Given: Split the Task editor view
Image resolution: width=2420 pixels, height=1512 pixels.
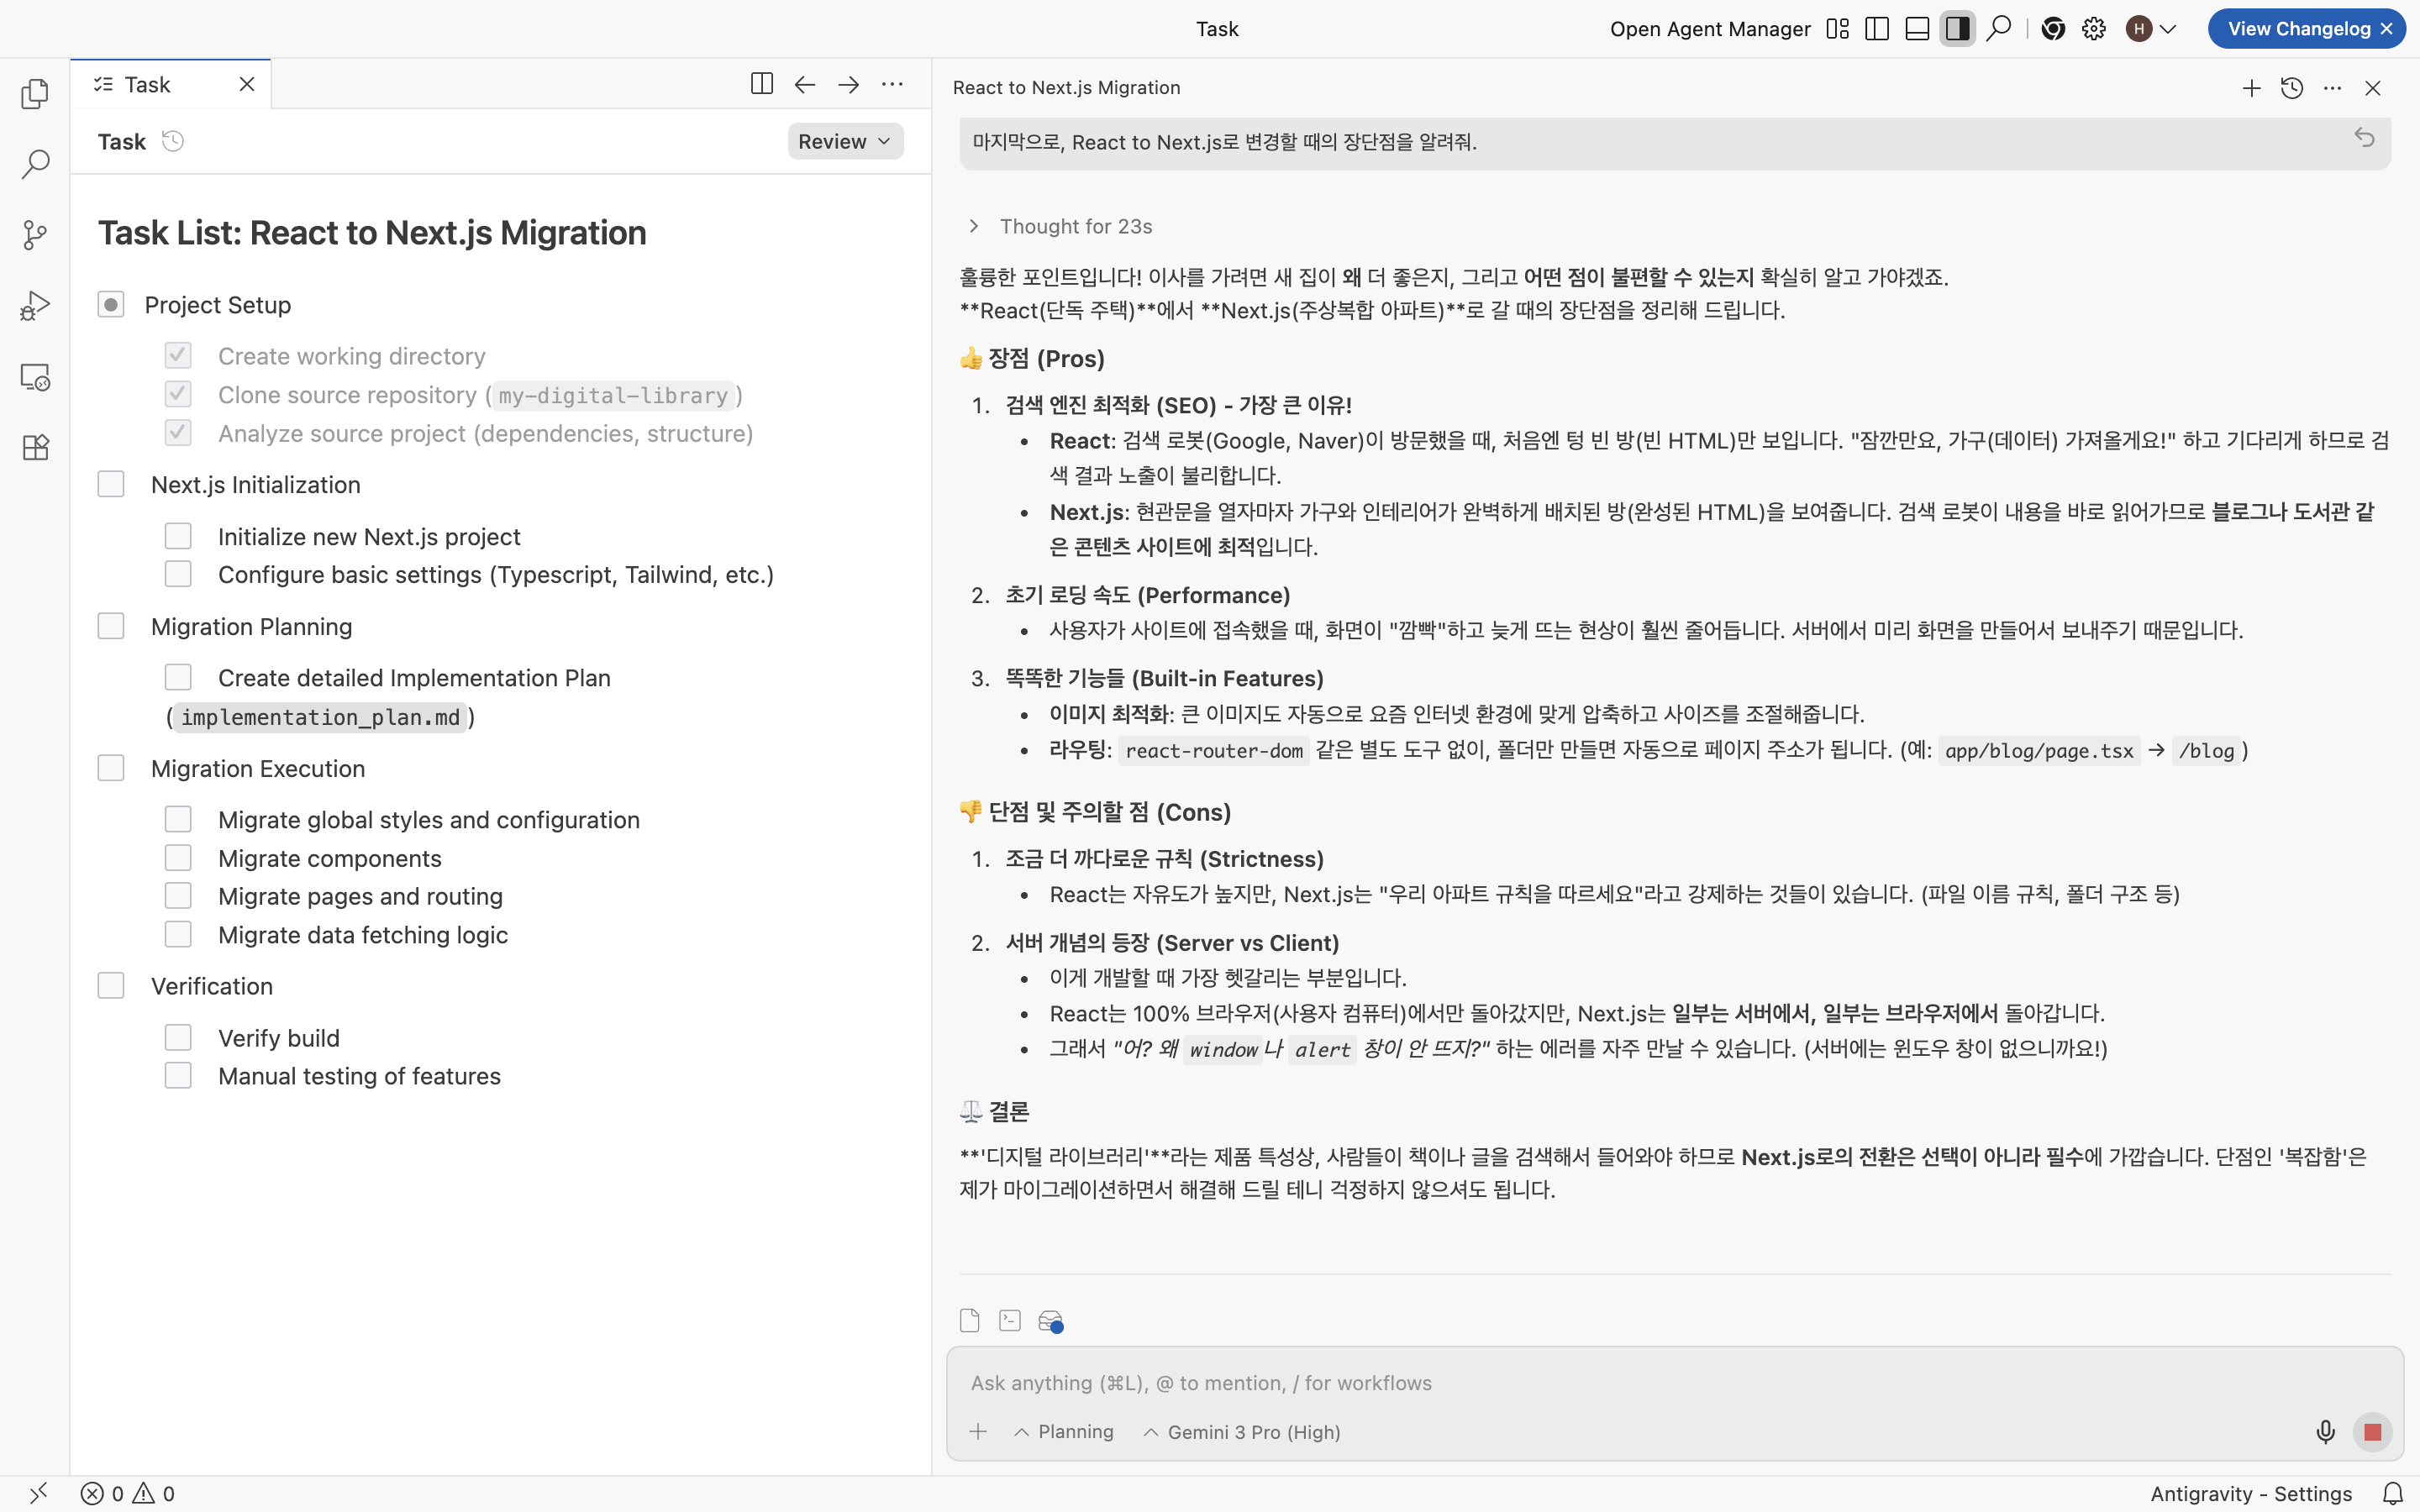Looking at the screenshot, I should 761,84.
